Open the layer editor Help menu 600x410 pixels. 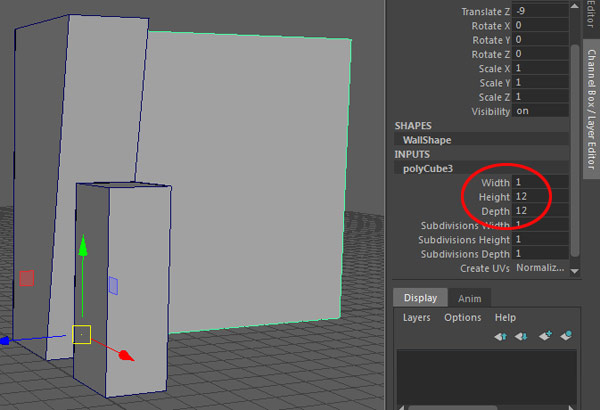click(505, 317)
